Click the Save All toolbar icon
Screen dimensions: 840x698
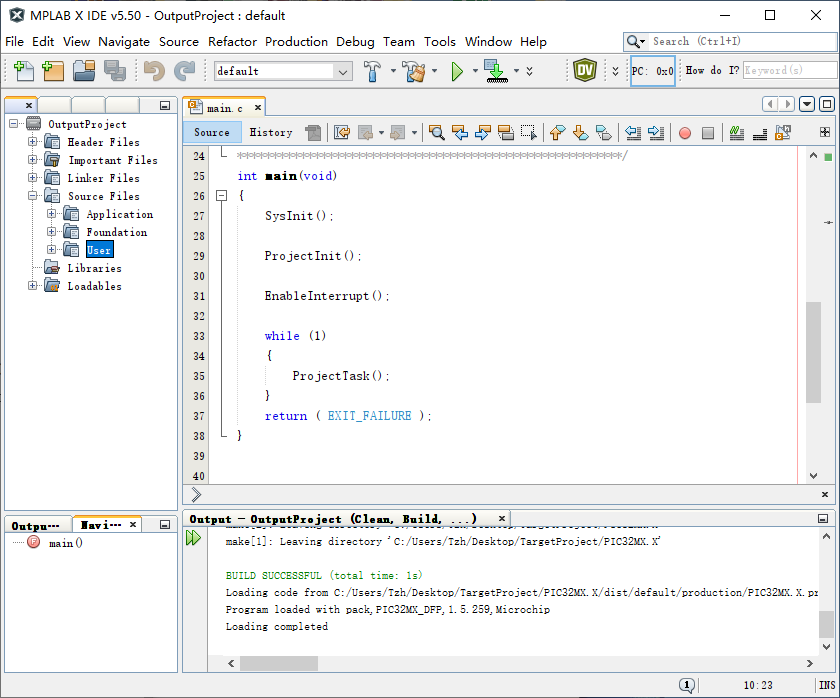115,71
